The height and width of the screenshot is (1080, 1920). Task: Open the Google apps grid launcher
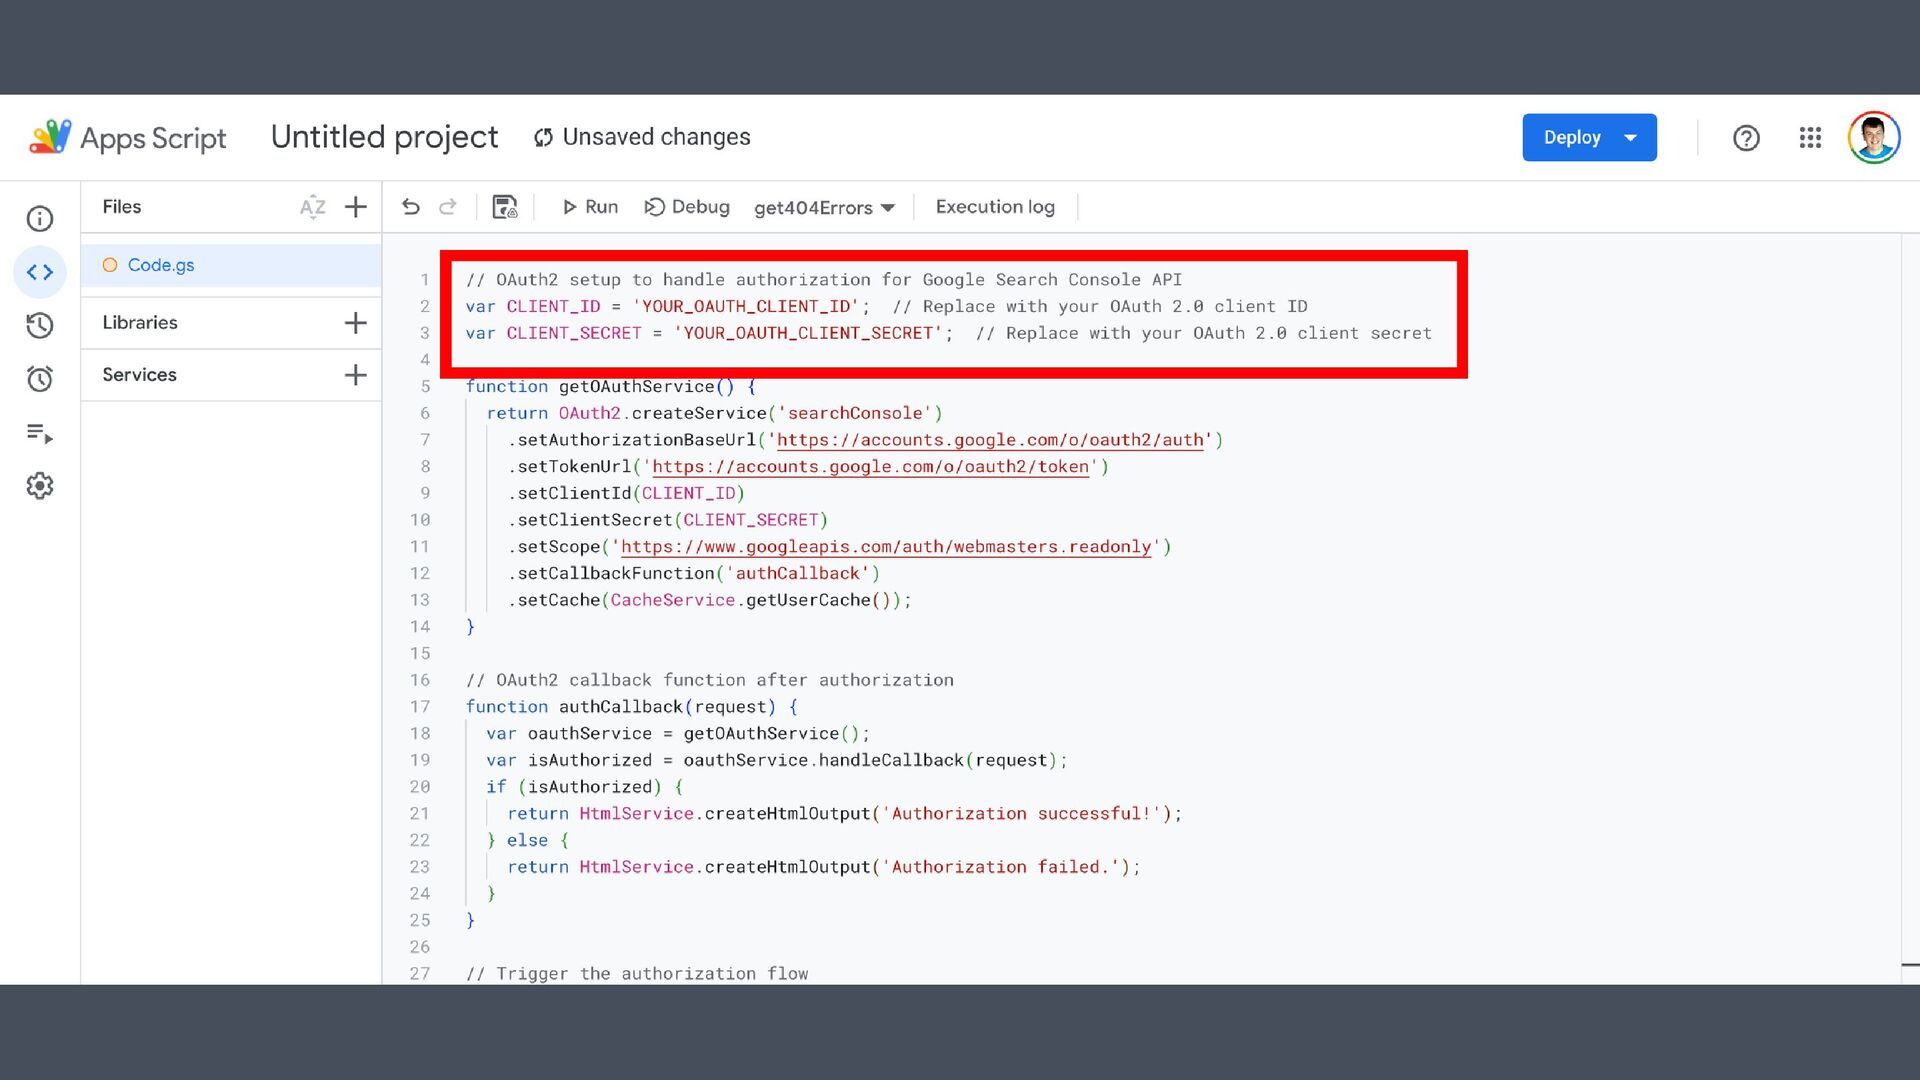(x=1810, y=138)
